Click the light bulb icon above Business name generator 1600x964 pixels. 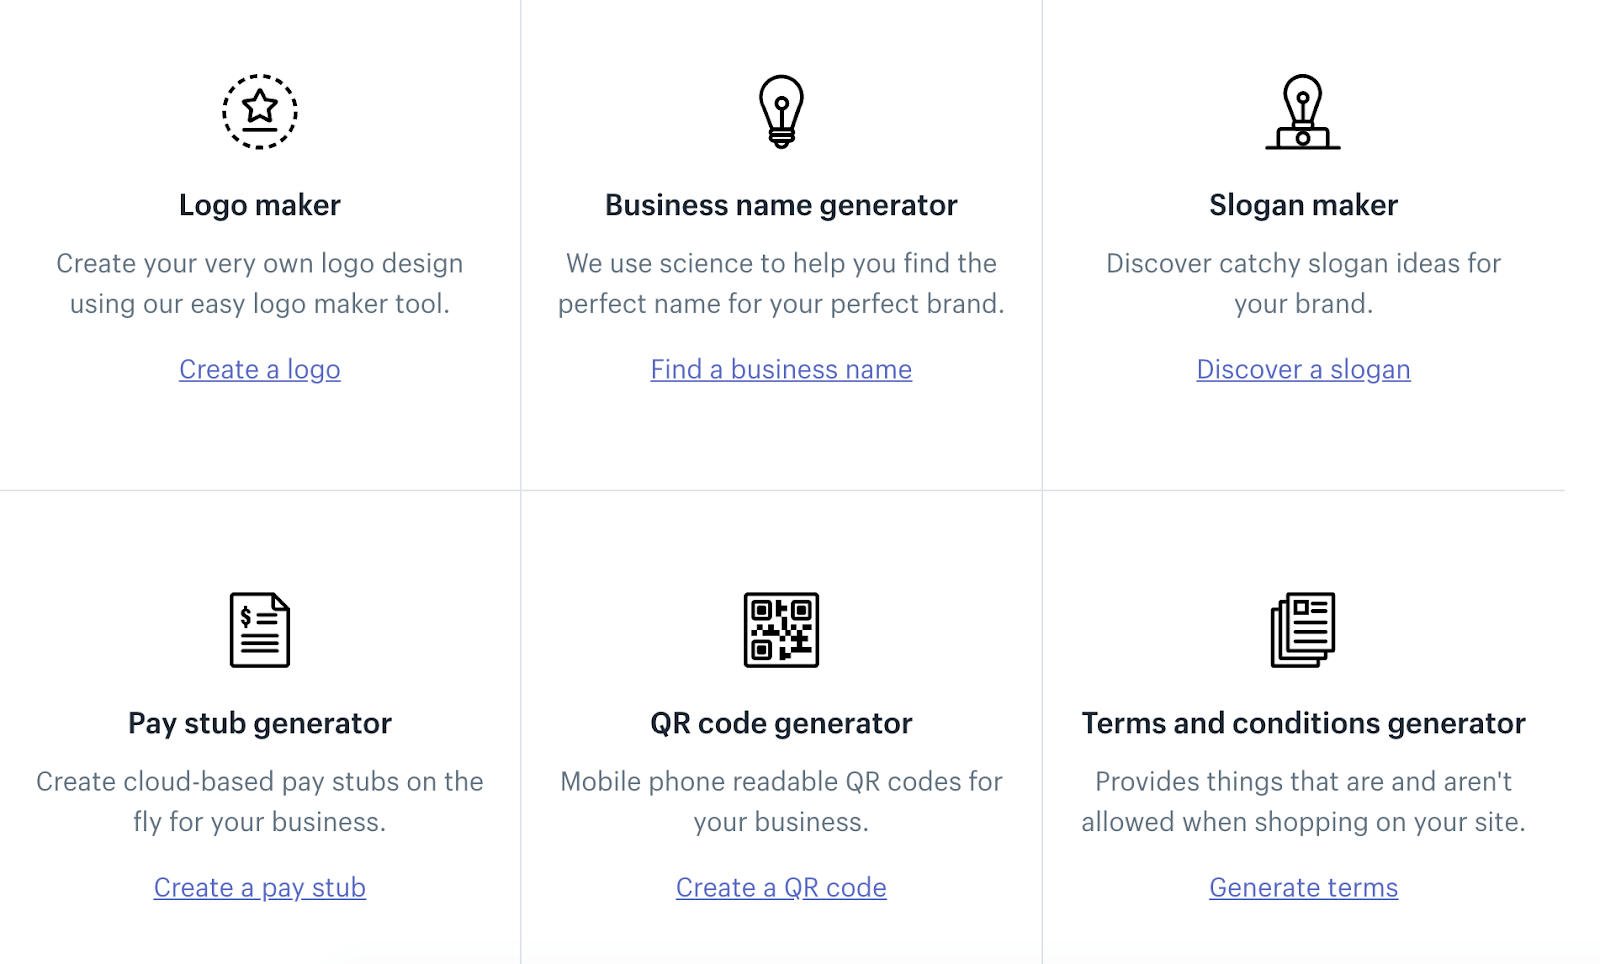[781, 112]
